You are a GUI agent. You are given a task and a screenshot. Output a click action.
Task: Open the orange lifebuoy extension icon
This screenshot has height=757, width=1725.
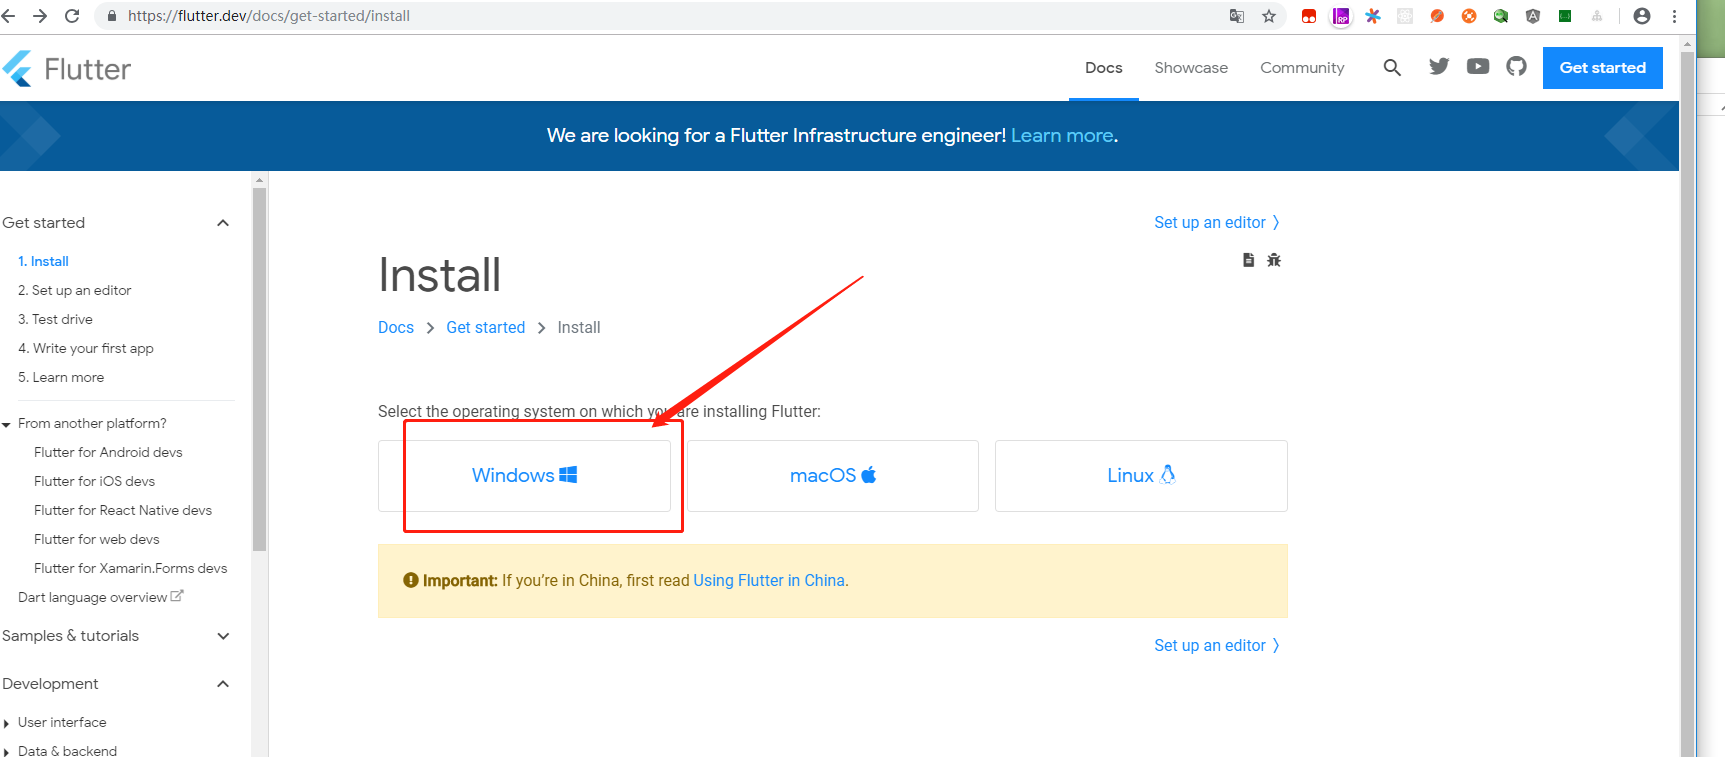(1469, 16)
